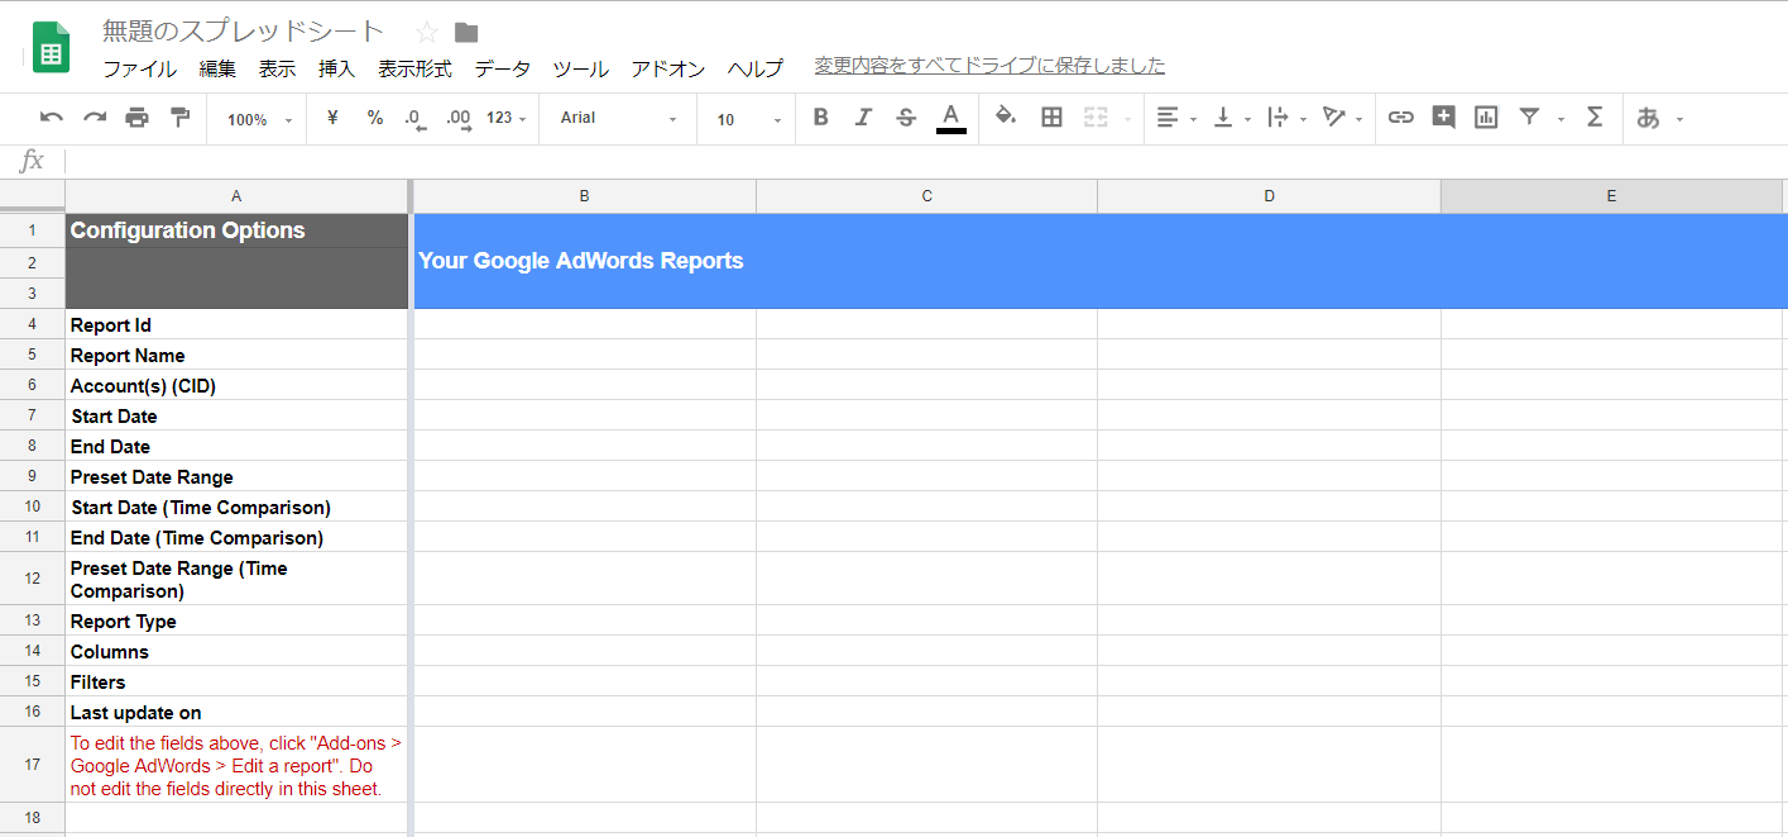The height and width of the screenshot is (837, 1788).
Task: Select the Last update on cell
Action: (x=237, y=712)
